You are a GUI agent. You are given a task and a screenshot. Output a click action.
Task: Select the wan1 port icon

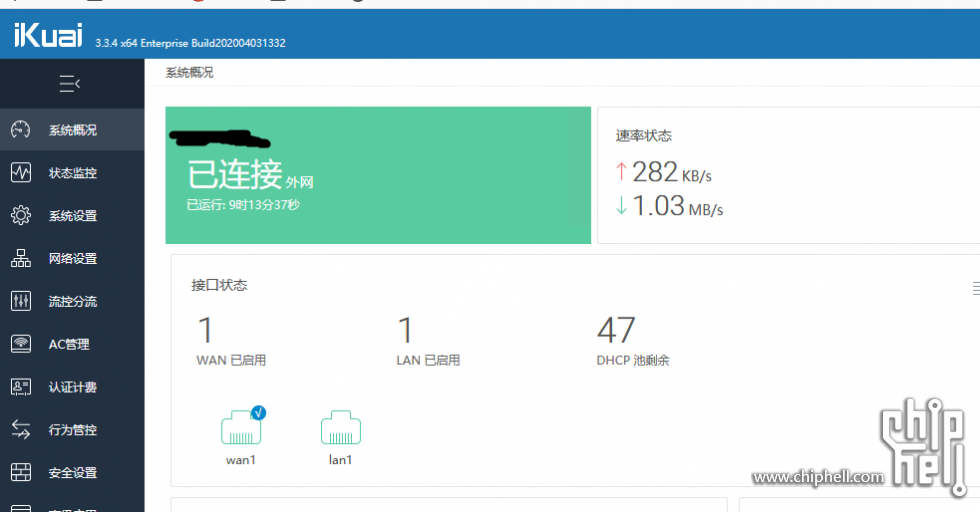click(241, 428)
